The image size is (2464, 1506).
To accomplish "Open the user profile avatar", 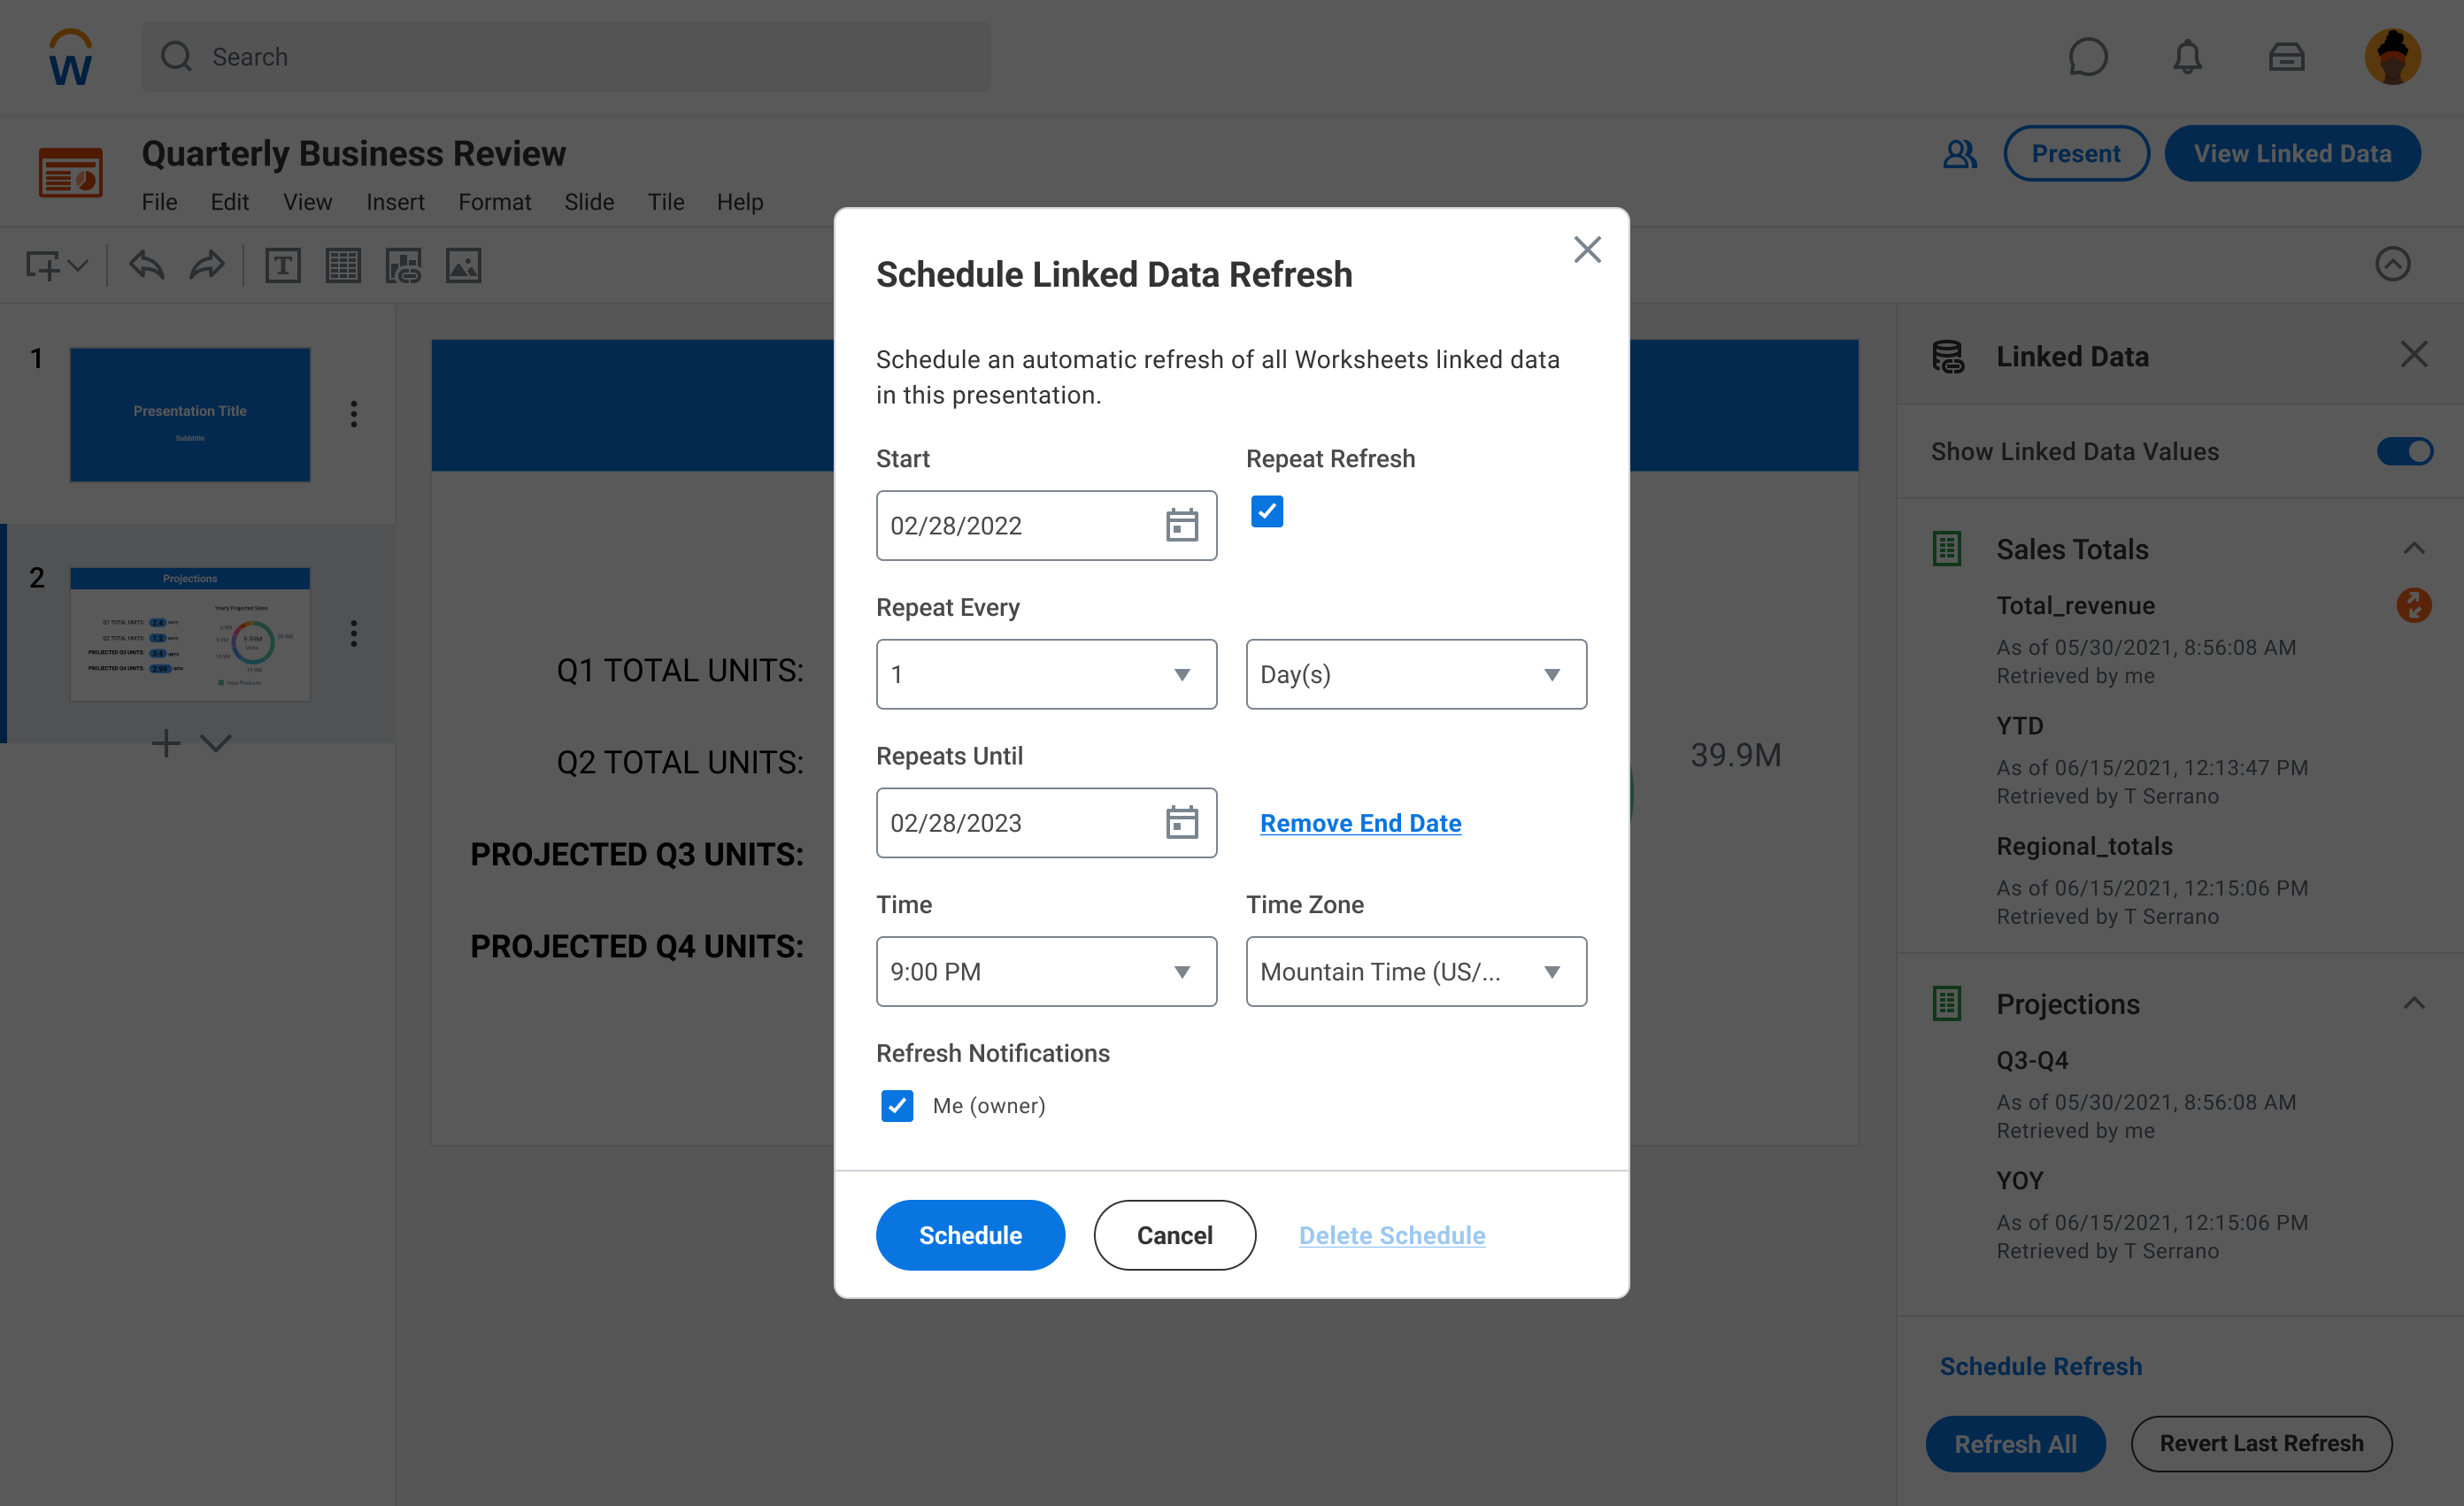I will (x=2392, y=57).
